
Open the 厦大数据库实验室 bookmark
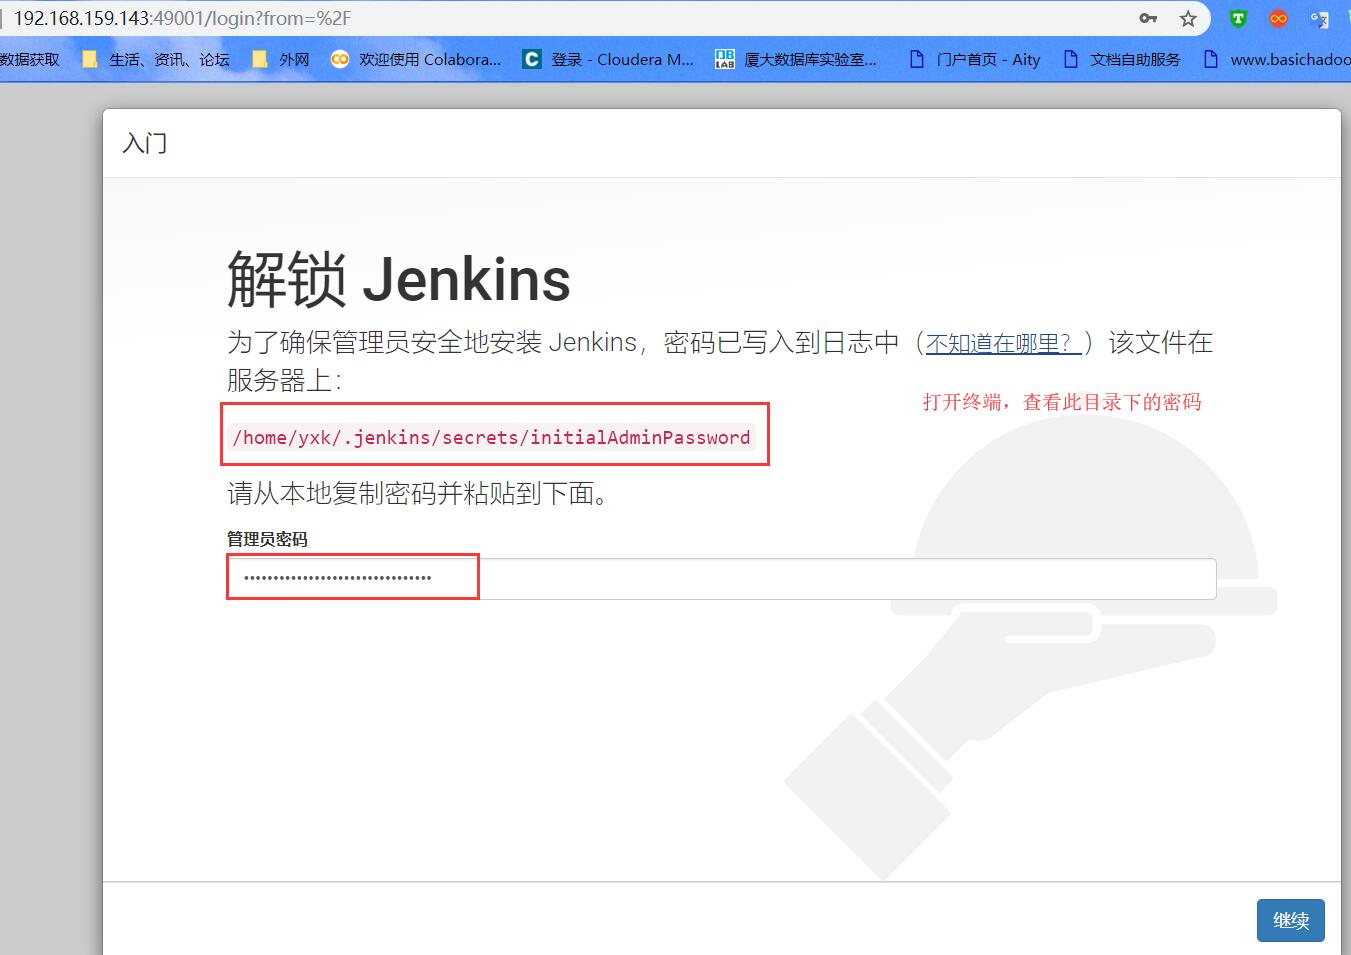pos(796,59)
